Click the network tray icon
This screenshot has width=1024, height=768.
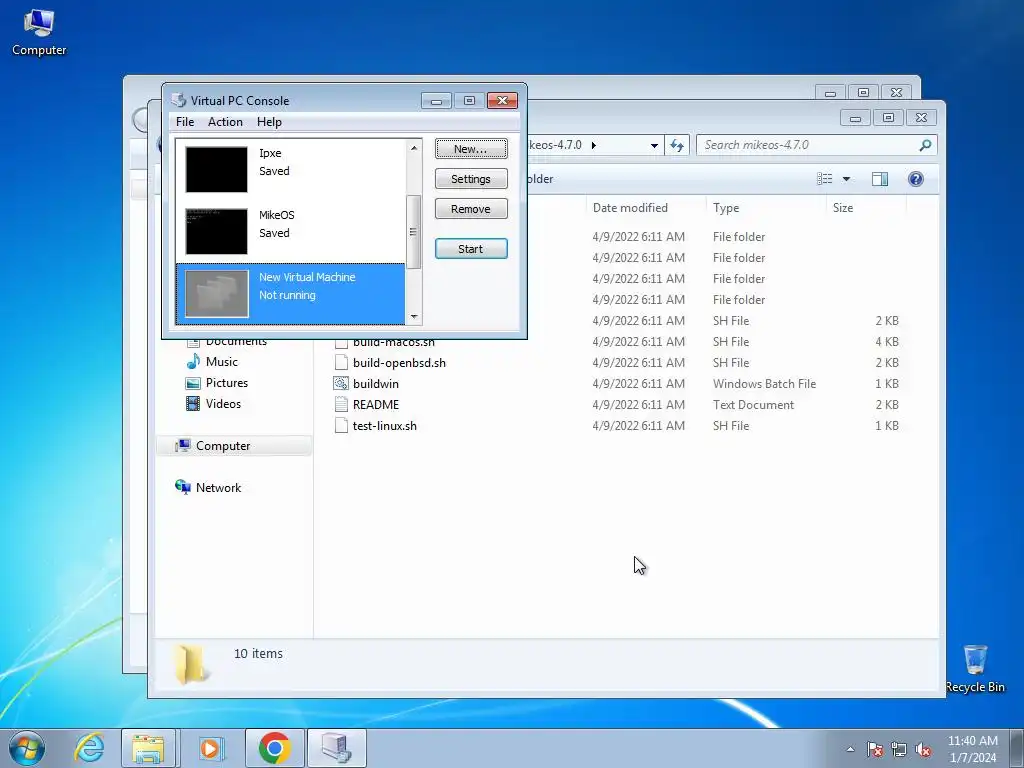[899, 749]
